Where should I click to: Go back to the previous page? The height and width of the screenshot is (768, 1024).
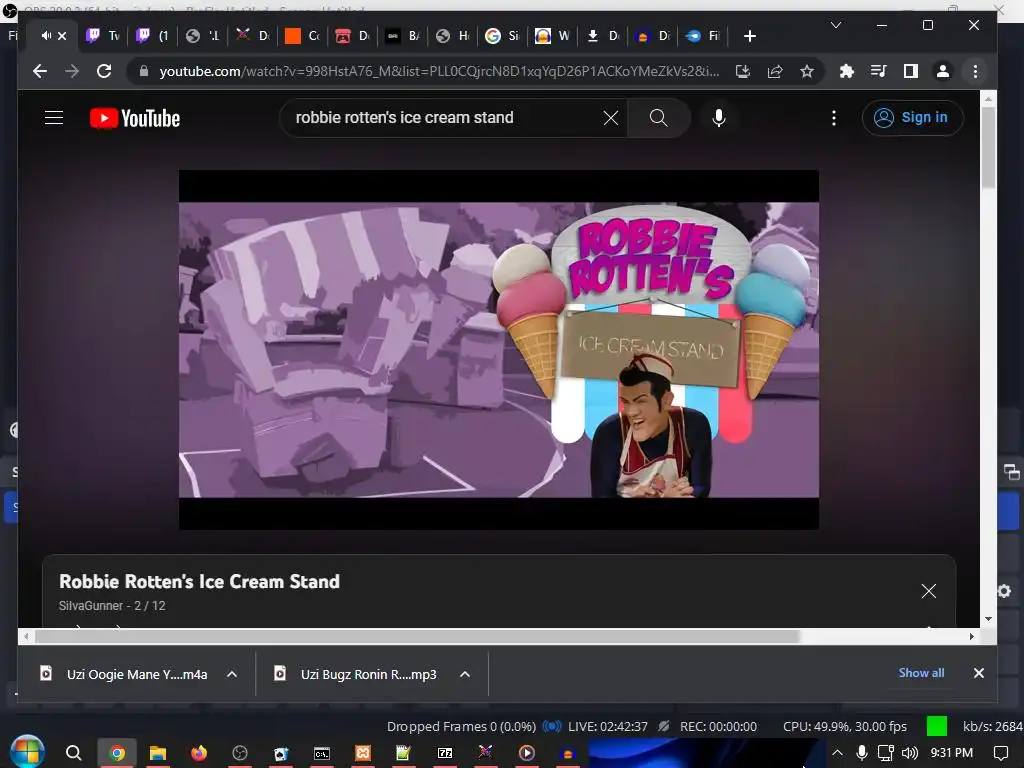click(40, 71)
